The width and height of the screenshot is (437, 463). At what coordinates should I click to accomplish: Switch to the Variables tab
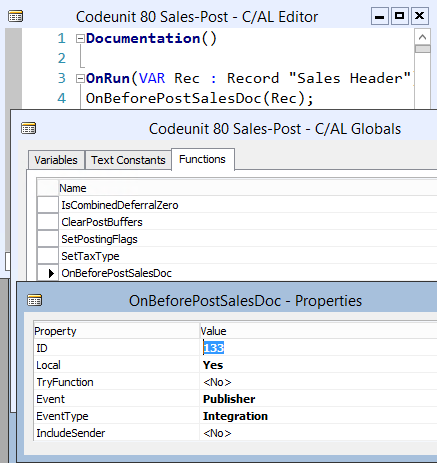pos(56,160)
